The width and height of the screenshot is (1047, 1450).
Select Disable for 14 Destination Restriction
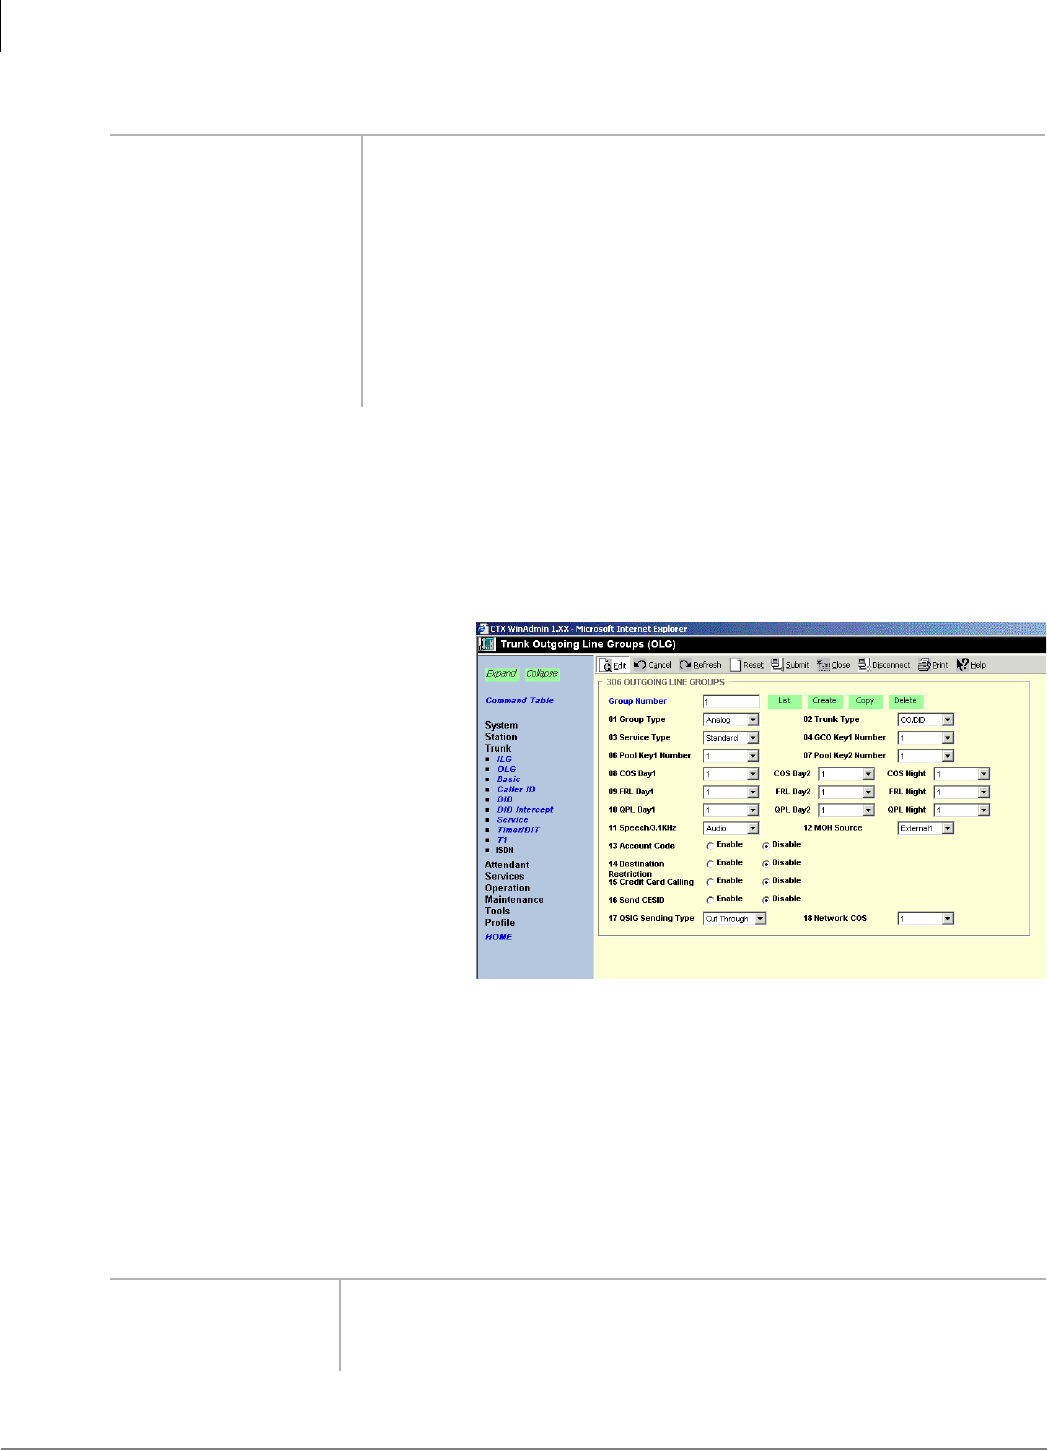(x=766, y=864)
